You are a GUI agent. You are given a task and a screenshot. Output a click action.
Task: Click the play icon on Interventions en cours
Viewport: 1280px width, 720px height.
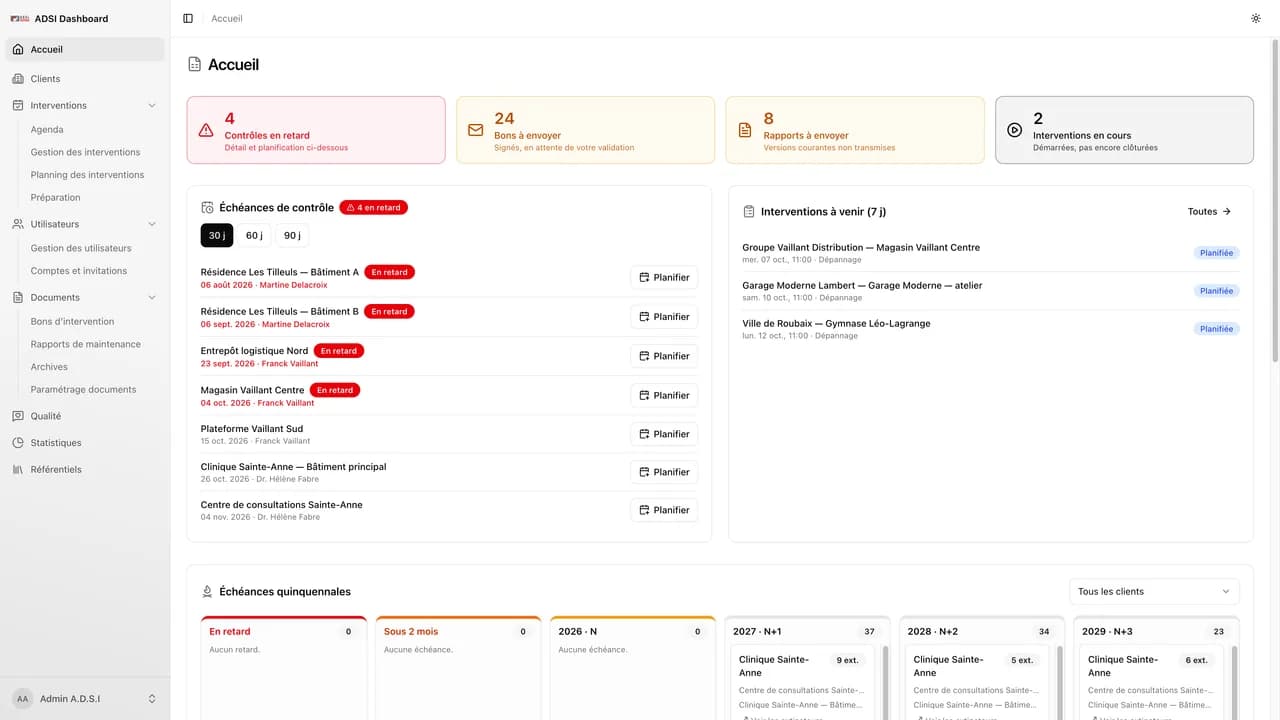[1014, 130]
